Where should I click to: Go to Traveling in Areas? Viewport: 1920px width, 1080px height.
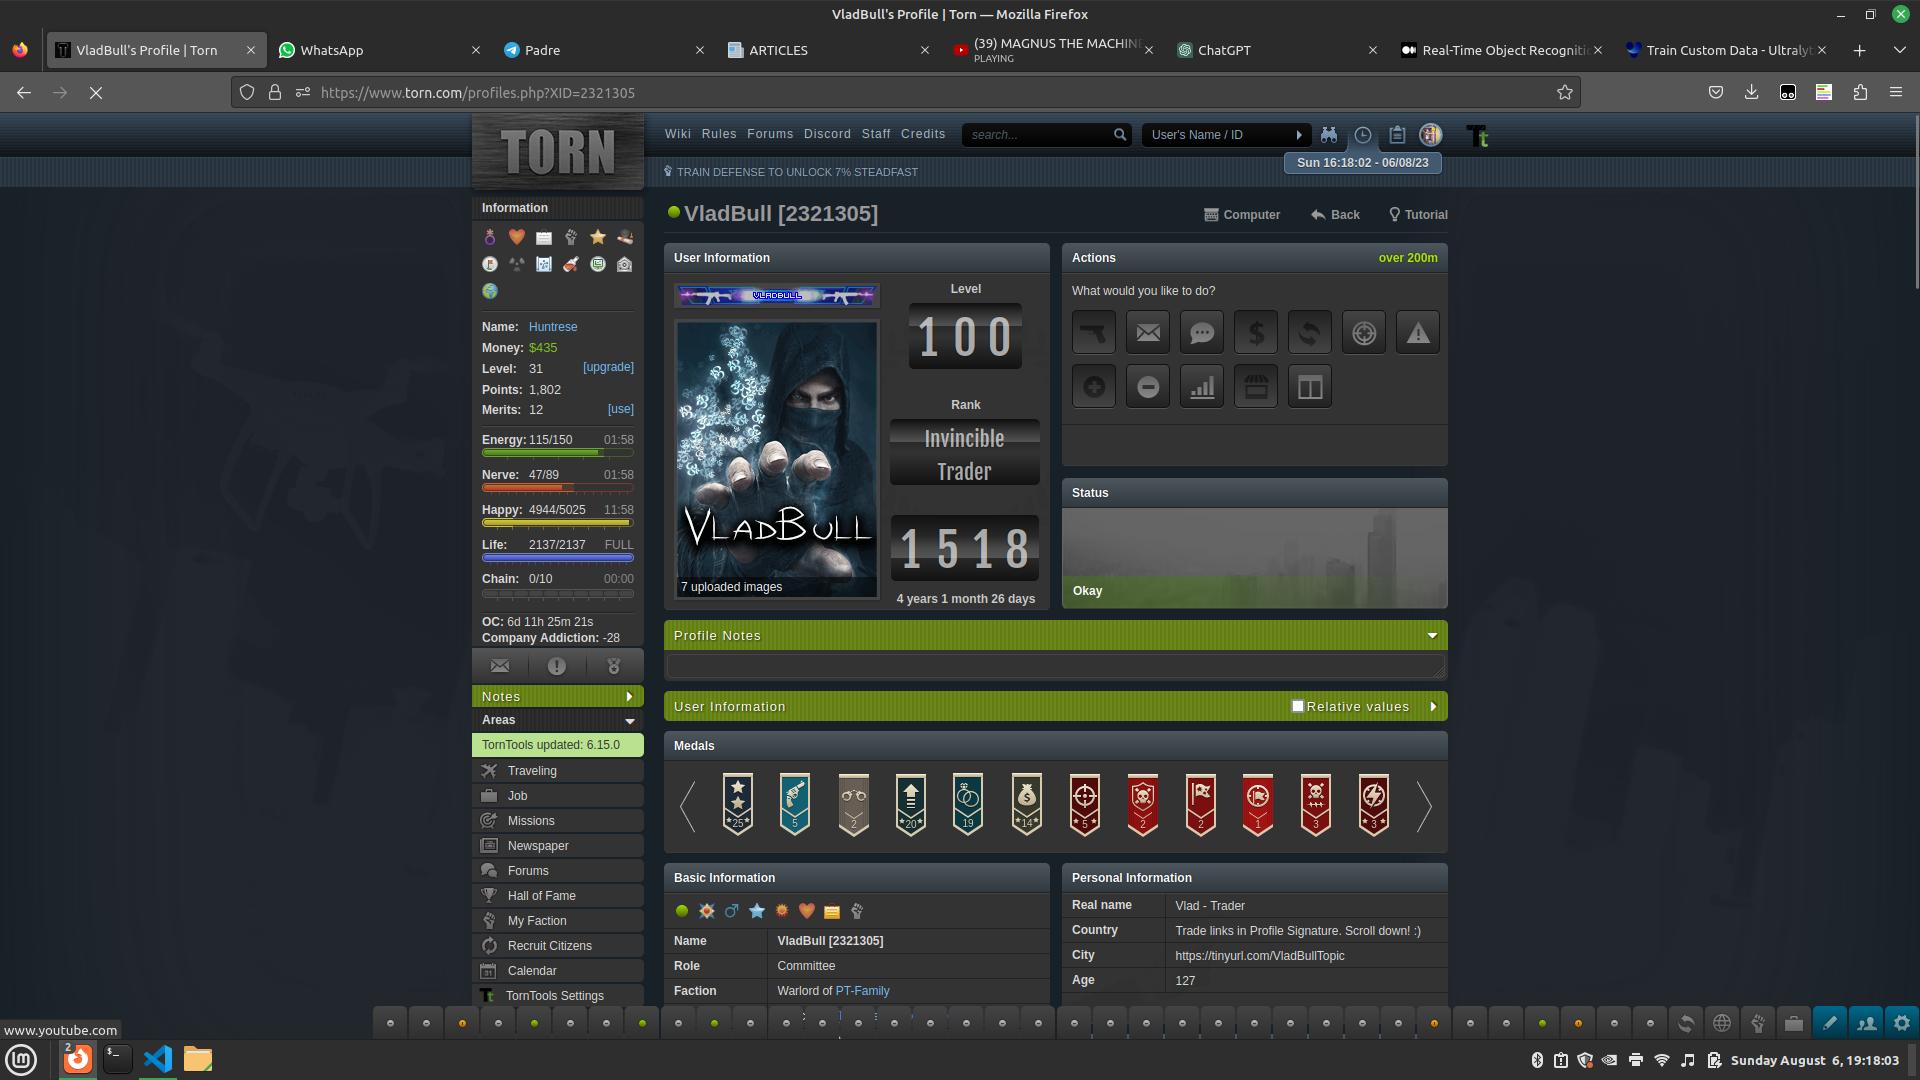point(558,771)
